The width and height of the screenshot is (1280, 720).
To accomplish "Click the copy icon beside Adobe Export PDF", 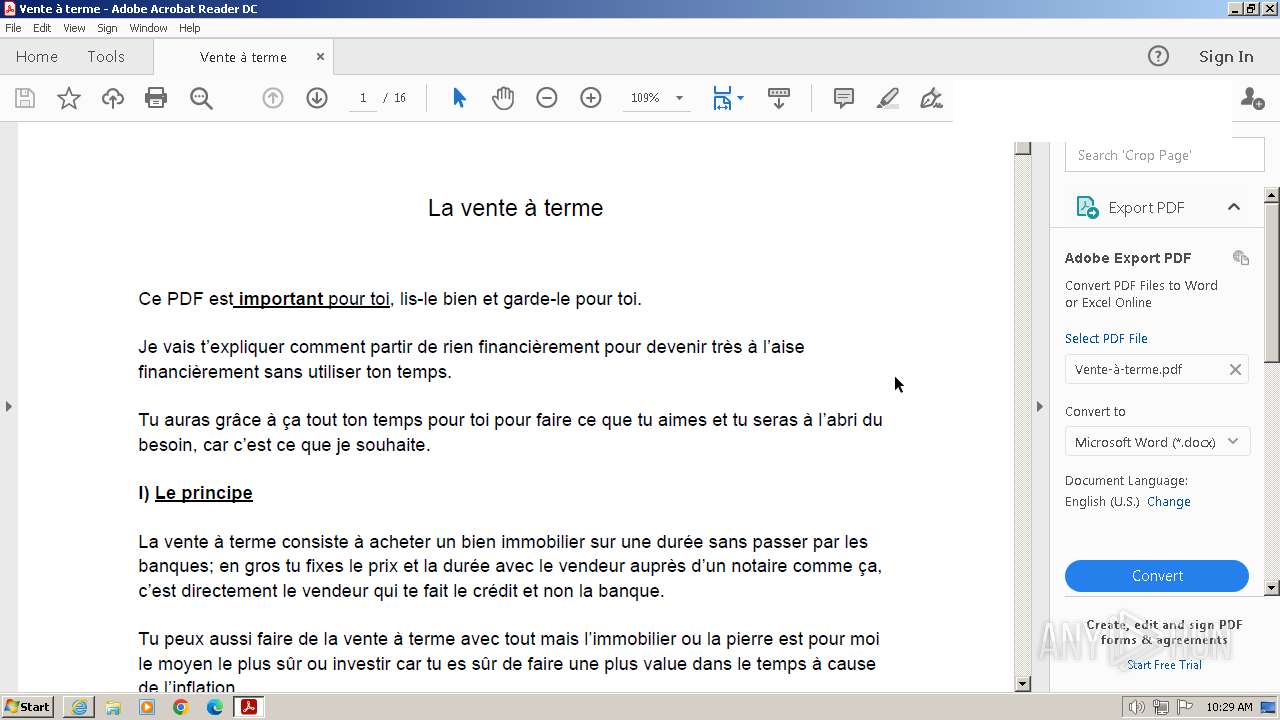I will pyautogui.click(x=1241, y=258).
